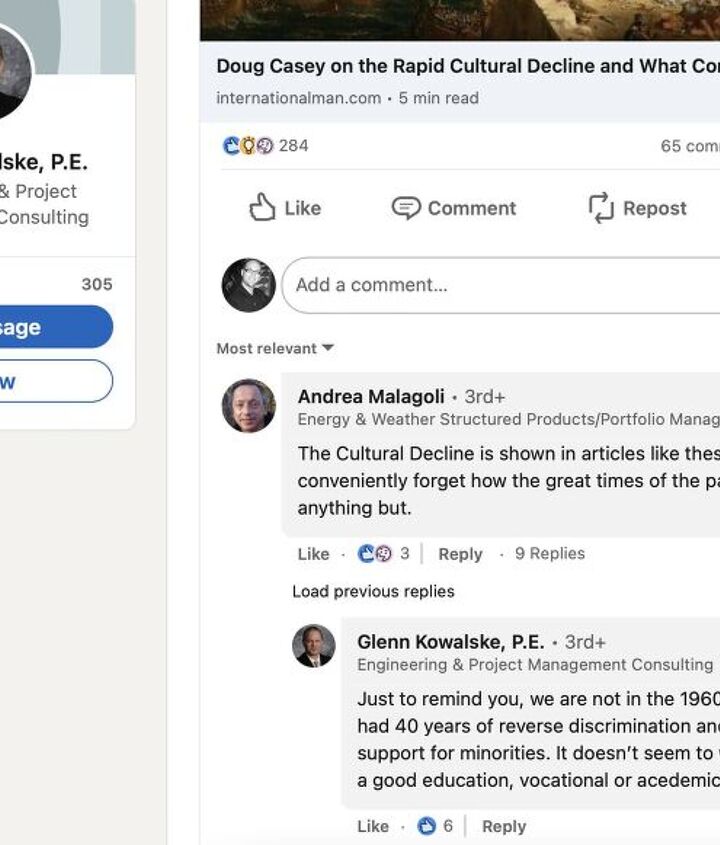
Task: Click reaction icons on Andrea's comment
Action: 375,554
